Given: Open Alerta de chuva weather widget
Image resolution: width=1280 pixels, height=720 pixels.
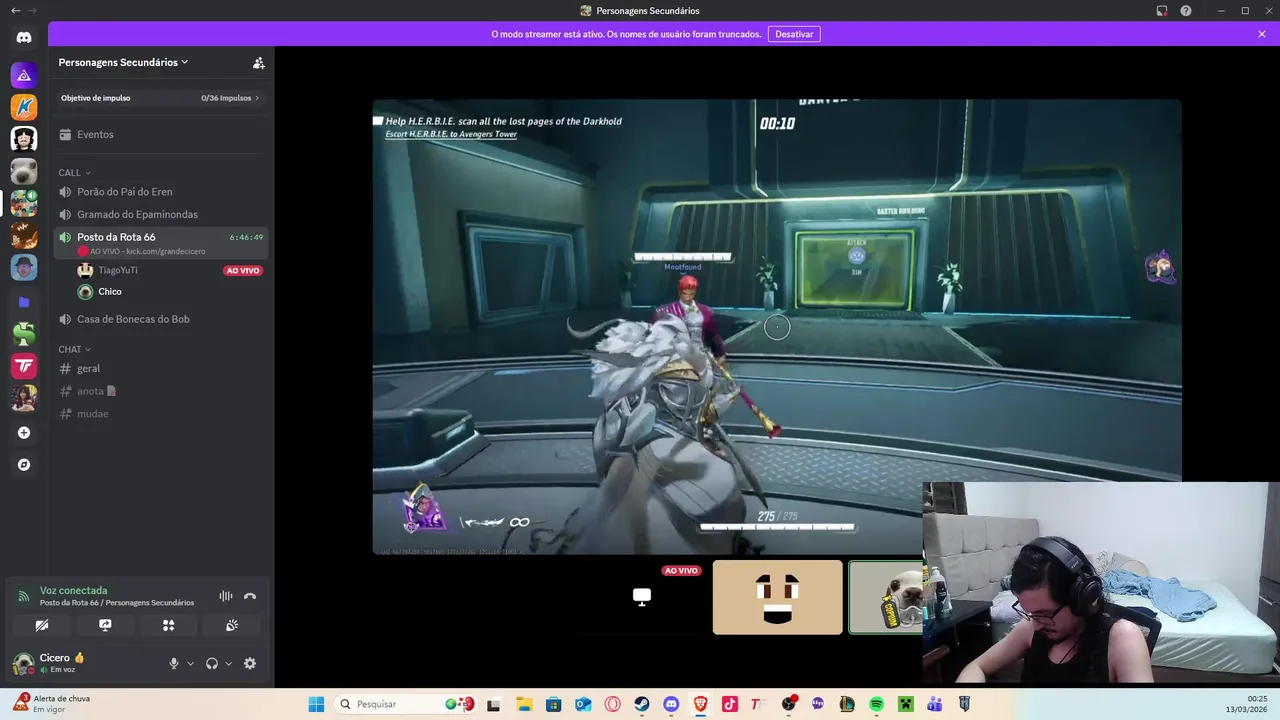Looking at the screenshot, I should (x=52, y=704).
